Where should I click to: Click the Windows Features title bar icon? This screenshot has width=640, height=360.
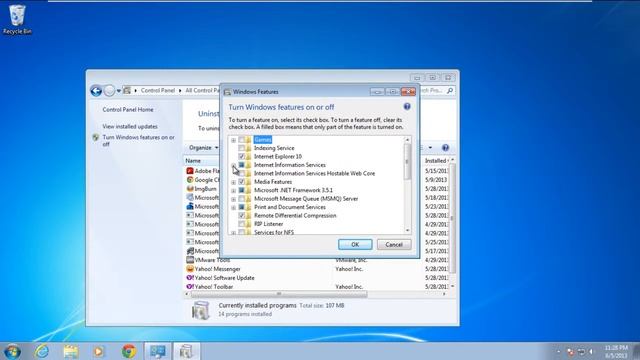click(x=227, y=92)
